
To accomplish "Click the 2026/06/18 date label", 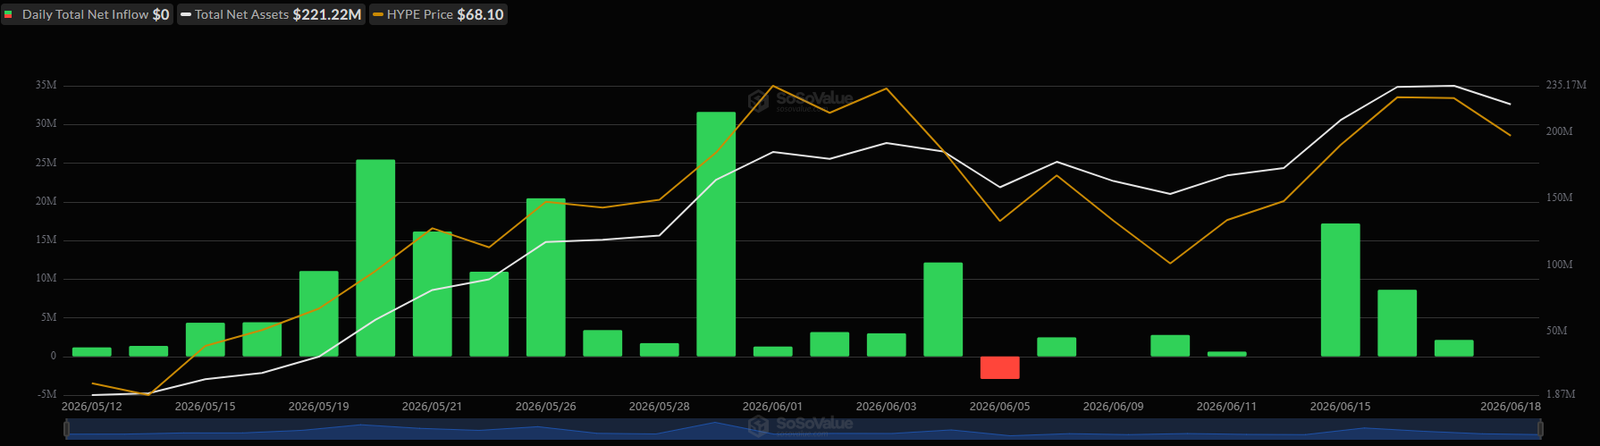I will coord(1510,407).
